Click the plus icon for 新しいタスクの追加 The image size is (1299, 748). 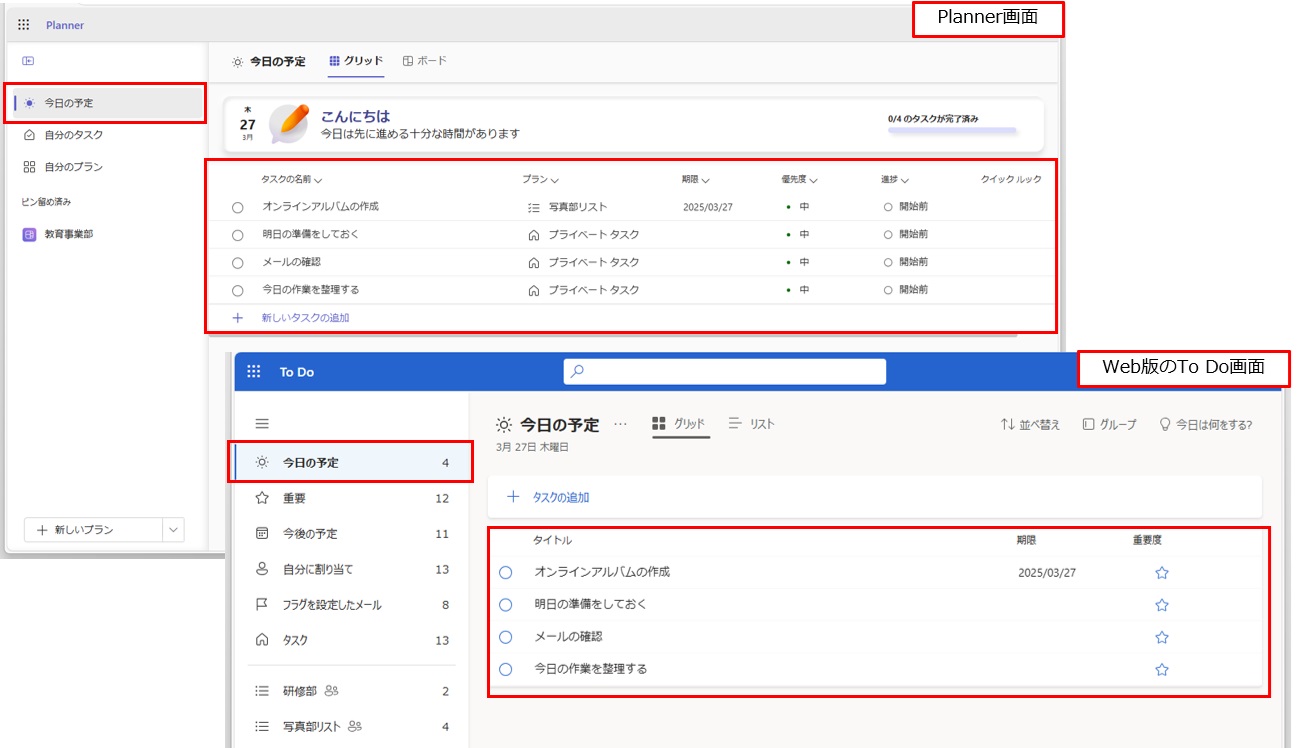tap(238, 318)
